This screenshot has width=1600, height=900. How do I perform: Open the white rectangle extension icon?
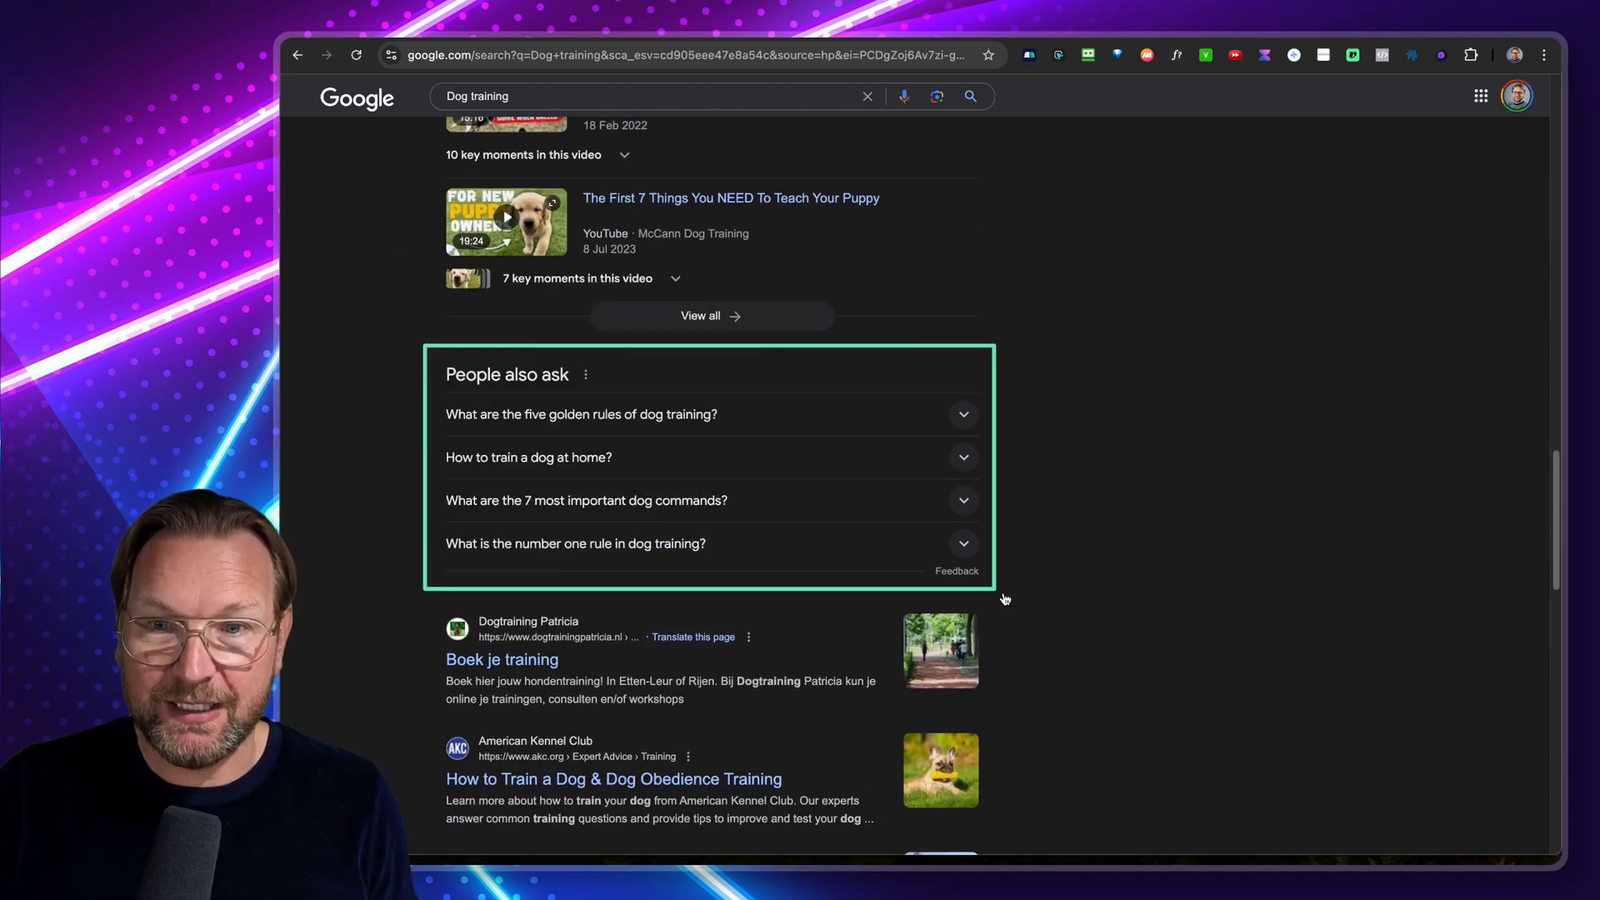(x=1323, y=55)
